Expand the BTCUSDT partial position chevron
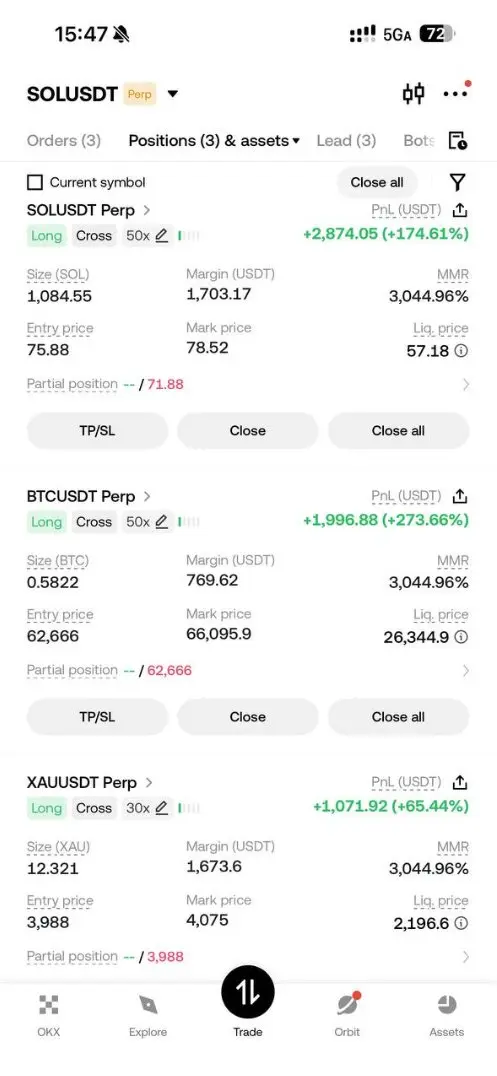 click(x=466, y=670)
